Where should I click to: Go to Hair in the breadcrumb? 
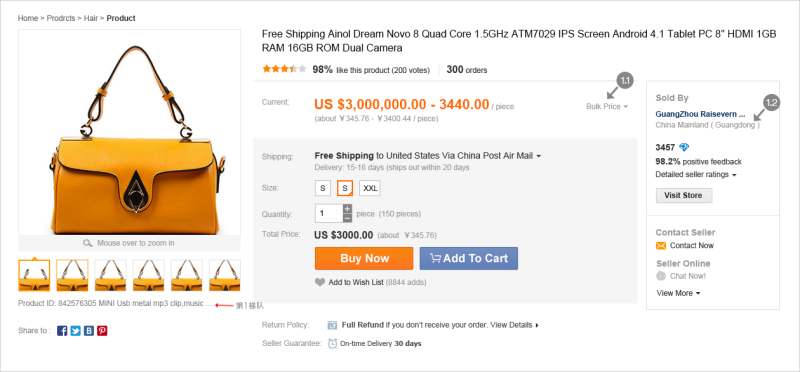point(91,18)
